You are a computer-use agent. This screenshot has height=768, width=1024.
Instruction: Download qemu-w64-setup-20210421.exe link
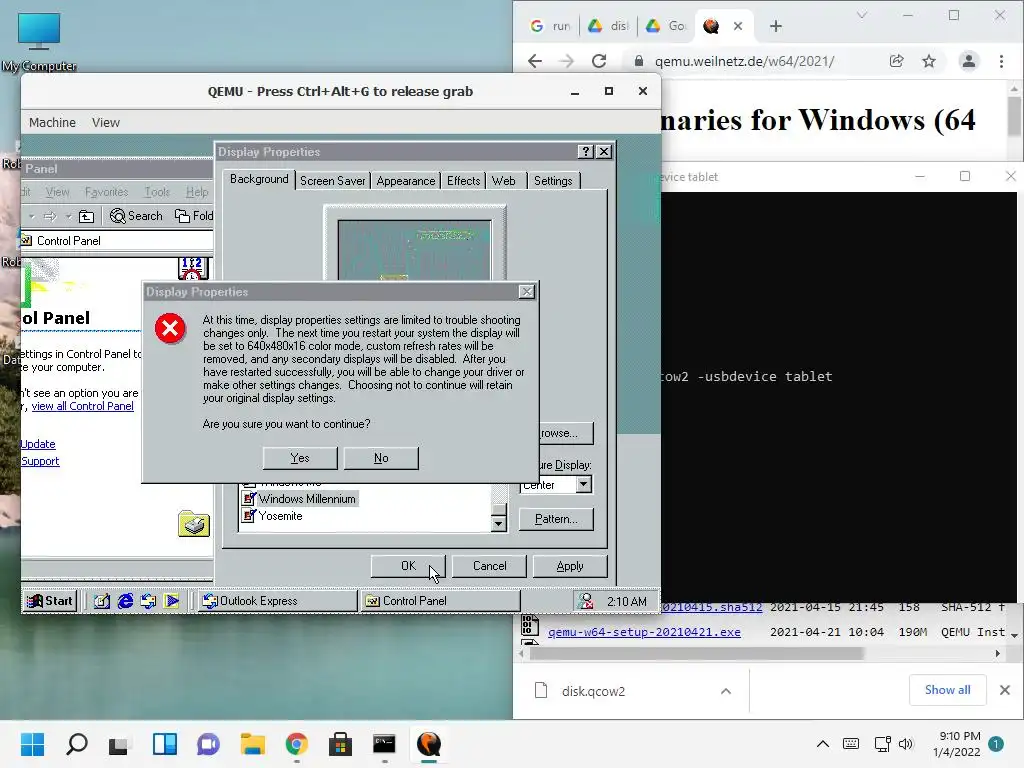(x=644, y=632)
